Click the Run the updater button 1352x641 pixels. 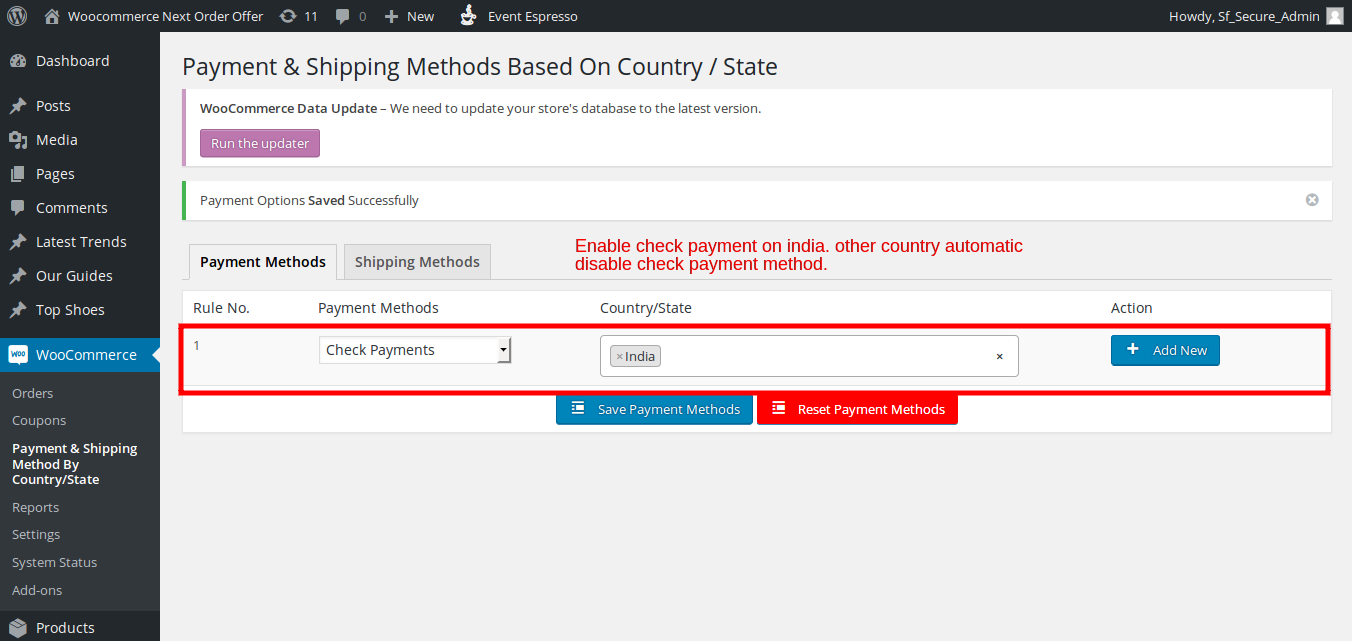tap(260, 143)
